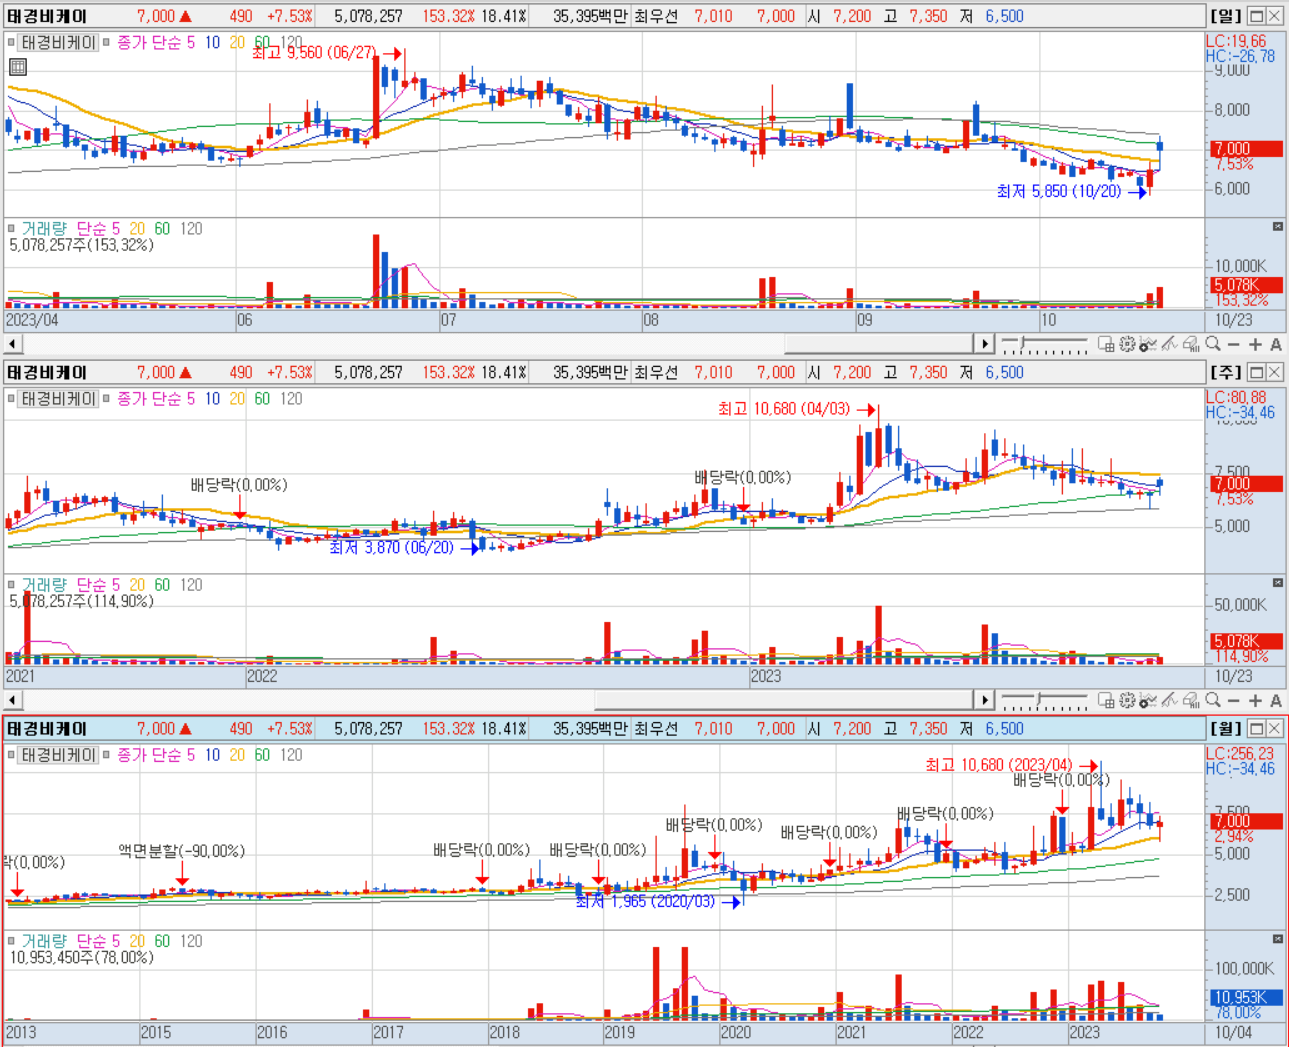
Task: Toggle the square marker before 거래량 in weekly chart
Action: (x=12, y=585)
